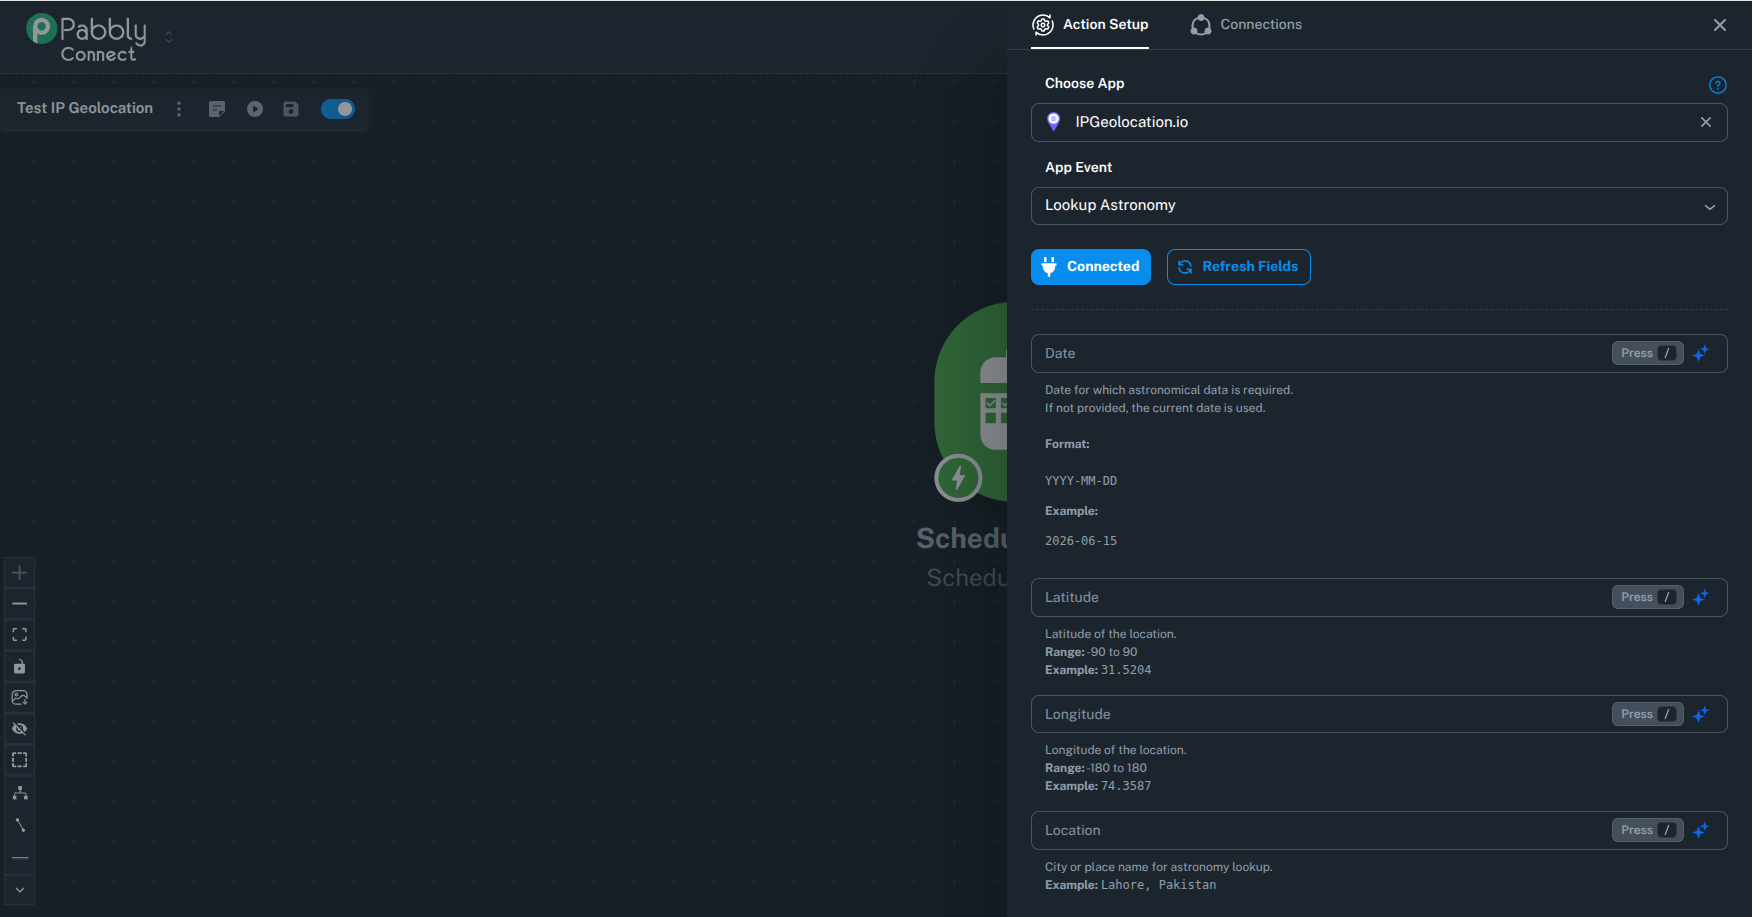Toggle the workflow enable switch

point(338,109)
